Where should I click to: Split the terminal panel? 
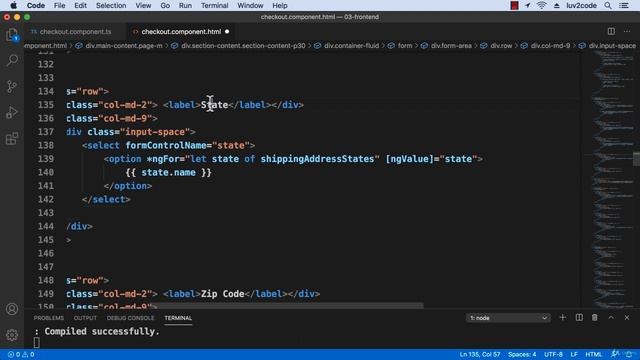tap(579, 318)
